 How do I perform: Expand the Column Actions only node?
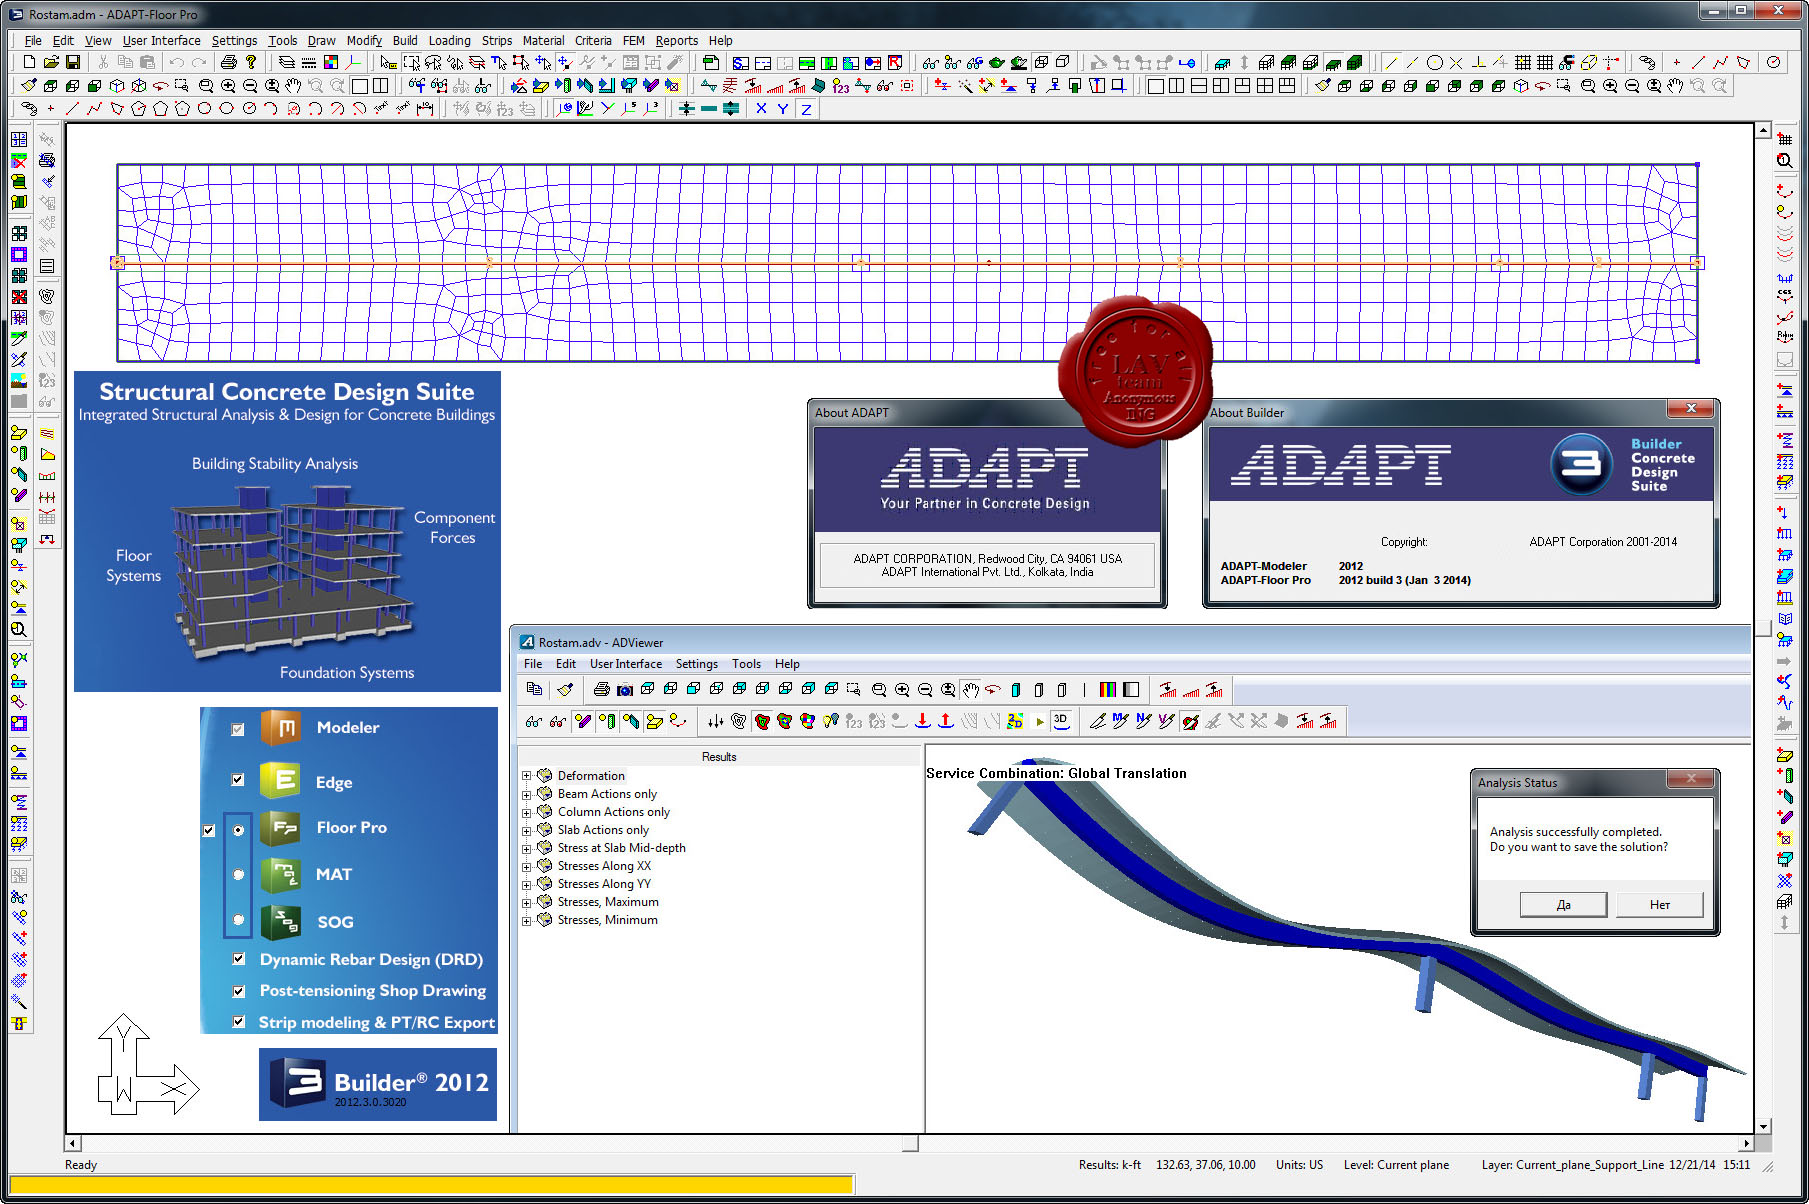(526, 813)
